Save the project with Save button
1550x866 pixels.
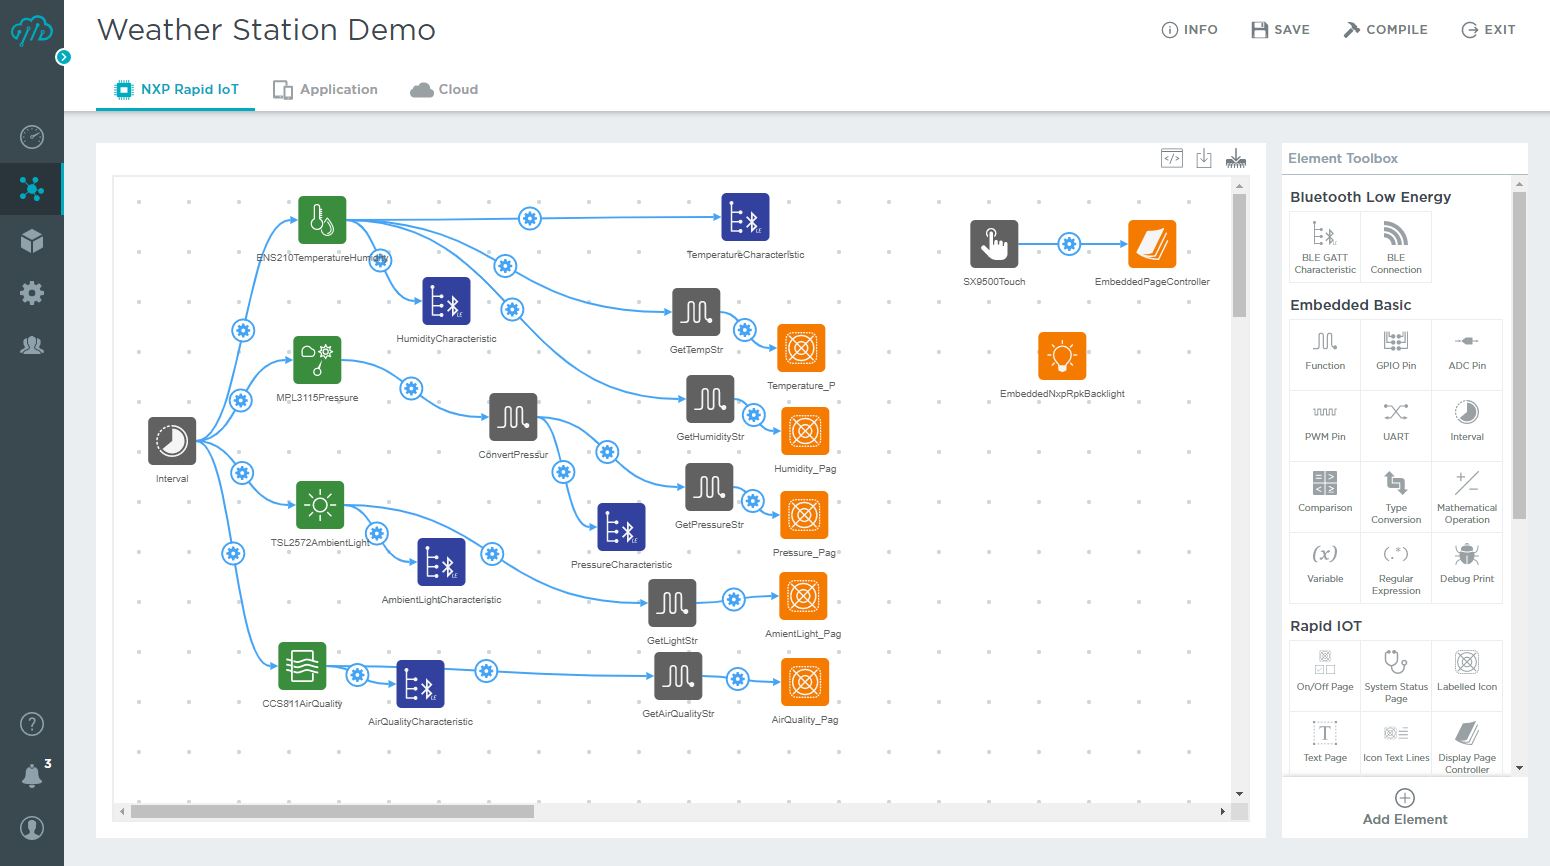point(1280,30)
